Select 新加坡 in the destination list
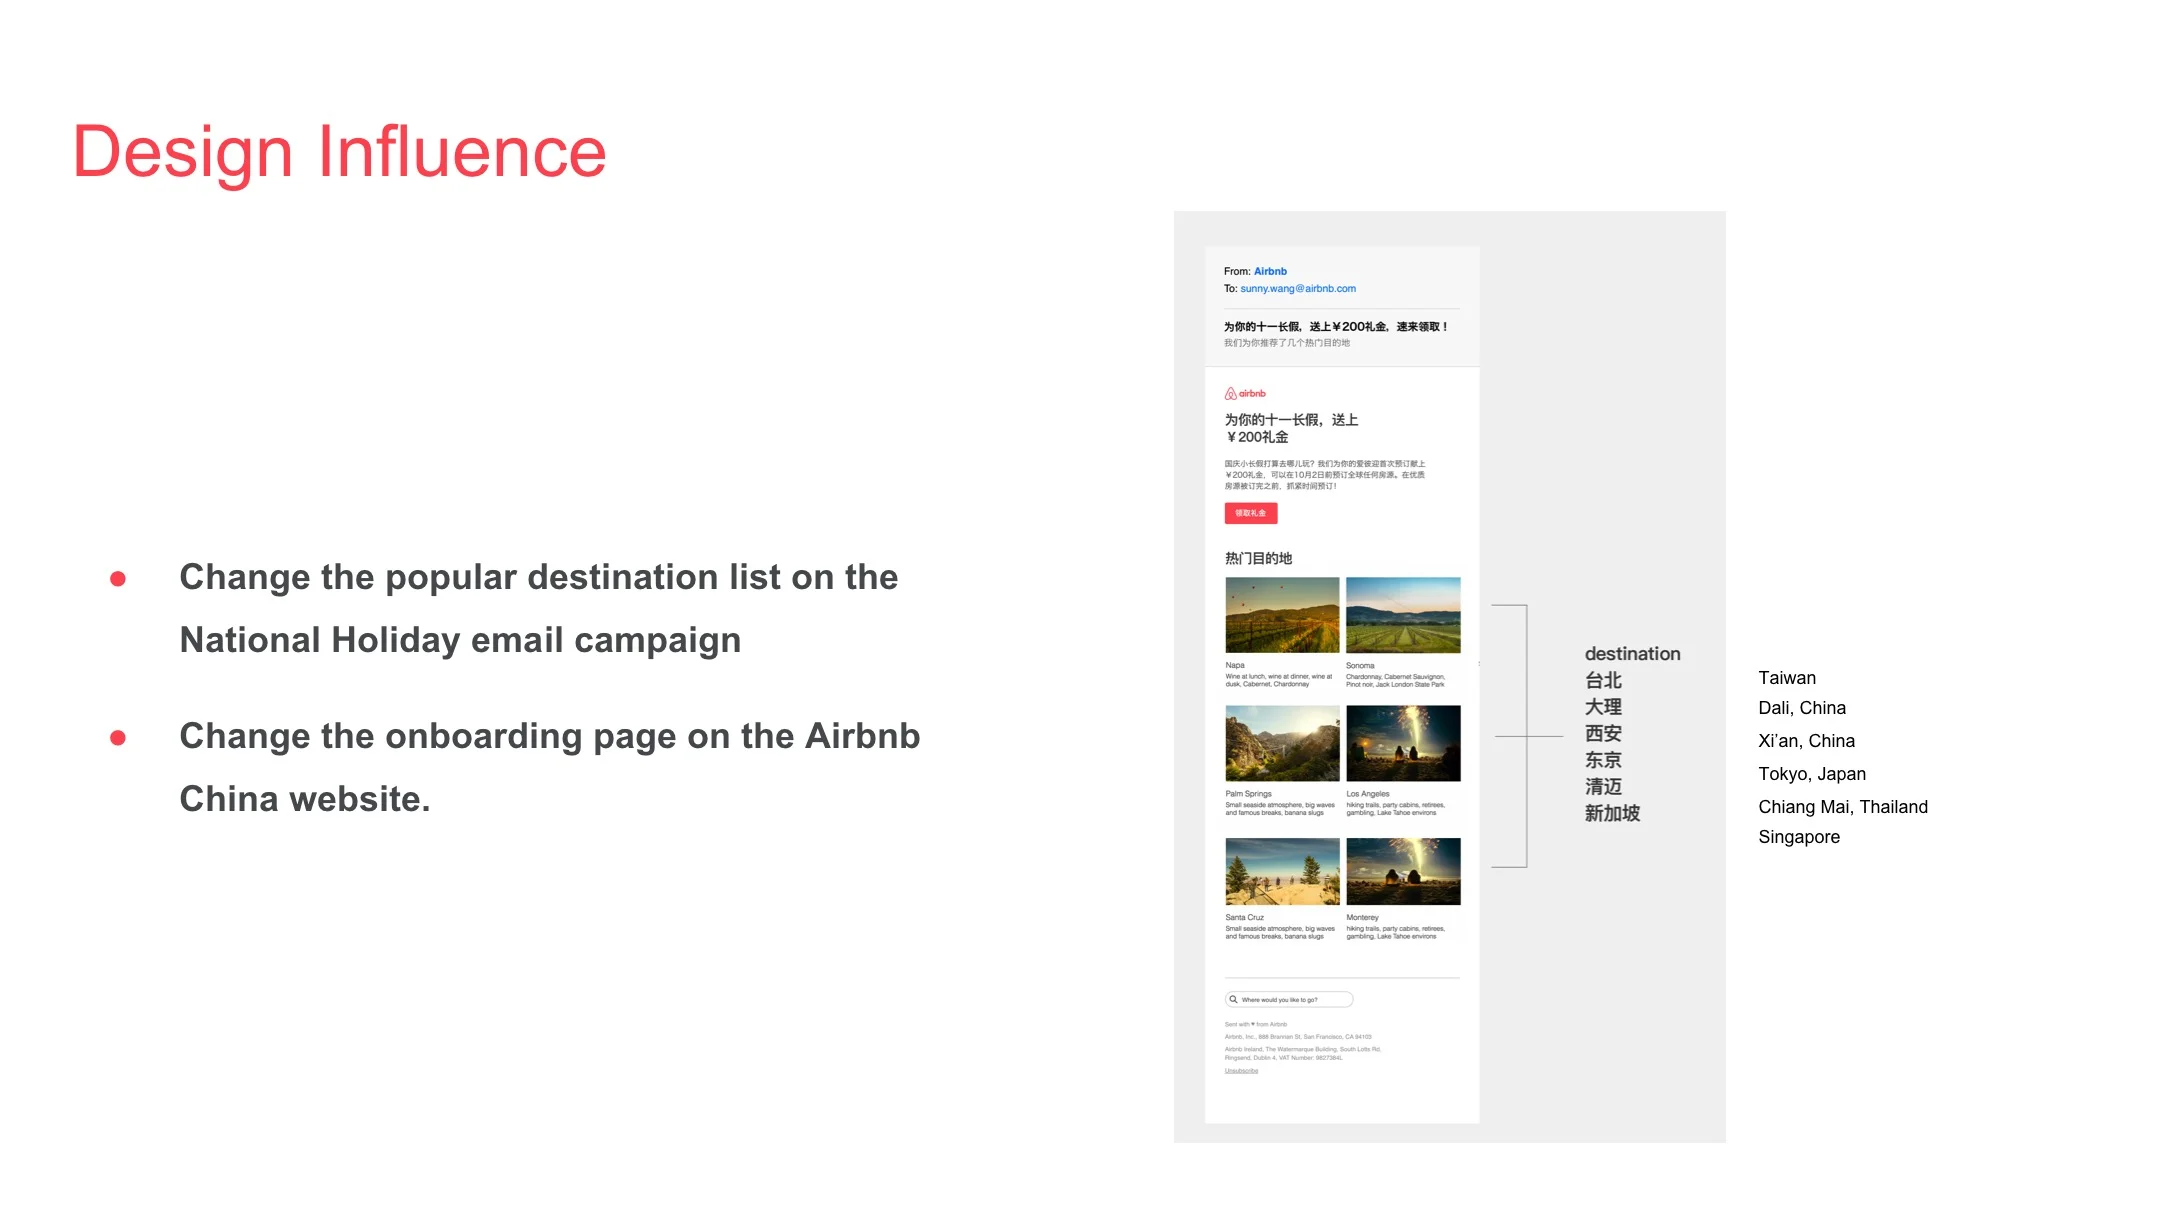The height and width of the screenshot is (1215, 2160). [1612, 813]
